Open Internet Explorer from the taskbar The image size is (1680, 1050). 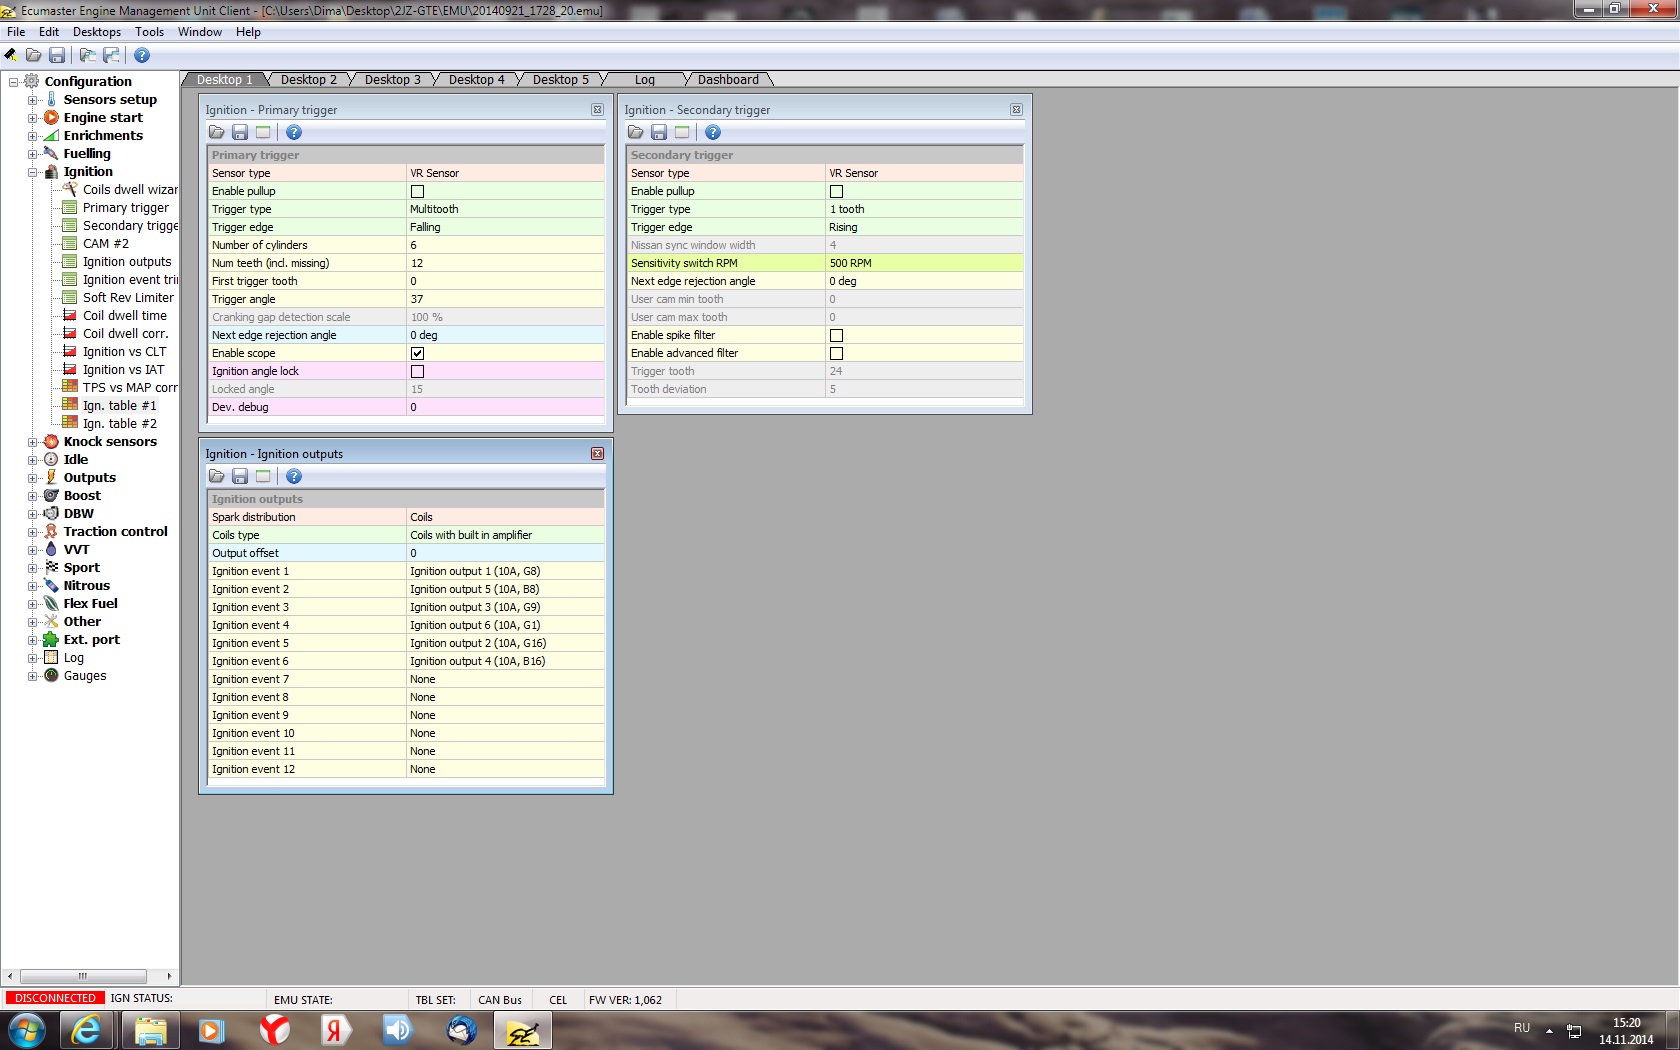click(87, 1030)
